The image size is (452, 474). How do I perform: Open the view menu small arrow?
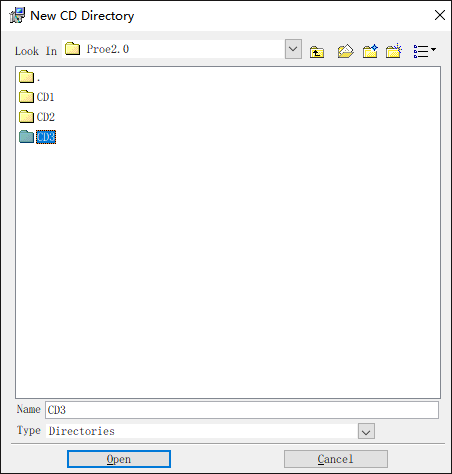click(433, 49)
